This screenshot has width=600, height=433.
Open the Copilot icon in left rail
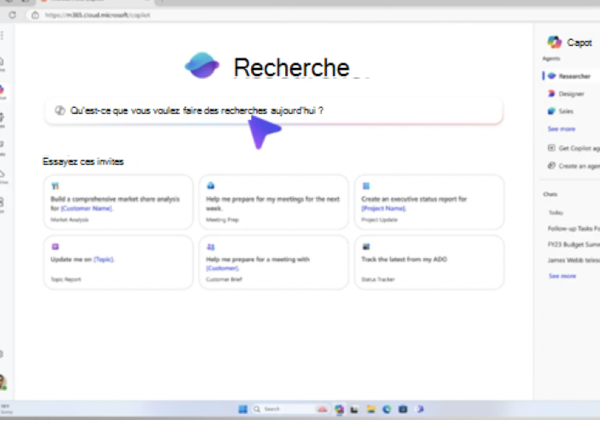tap(2, 92)
